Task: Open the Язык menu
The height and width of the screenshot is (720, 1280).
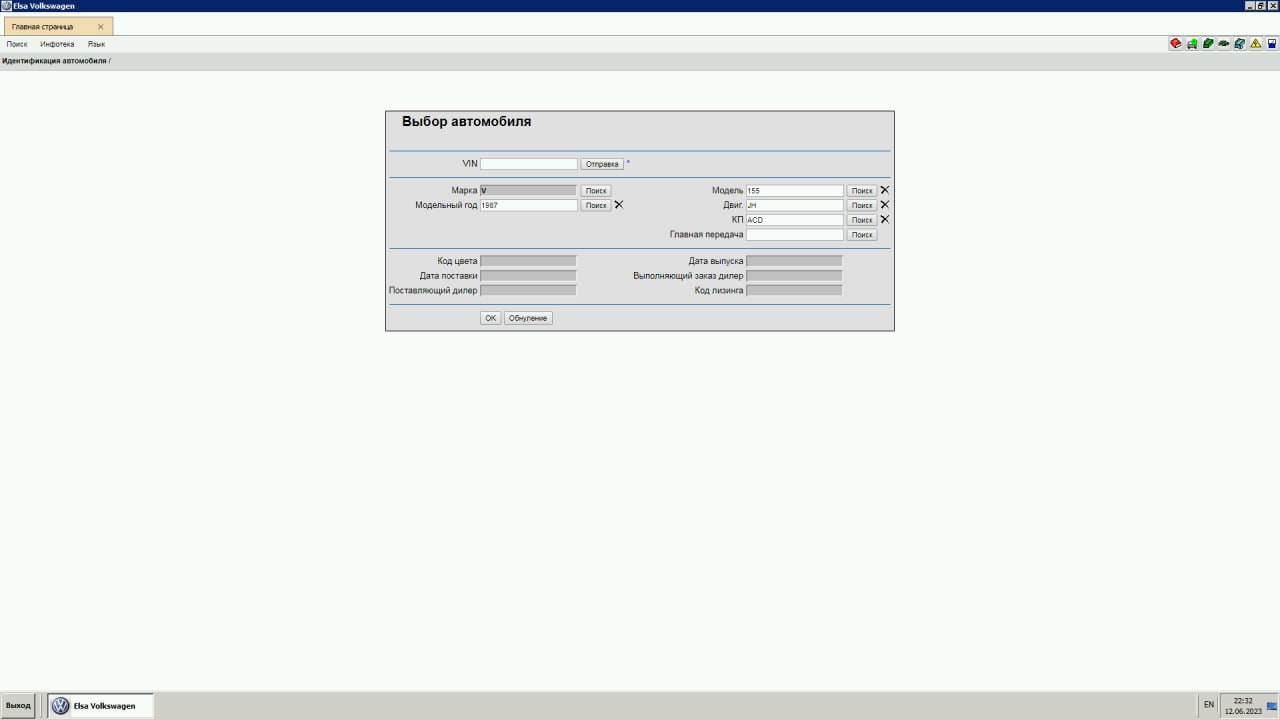Action: pyautogui.click(x=96, y=44)
